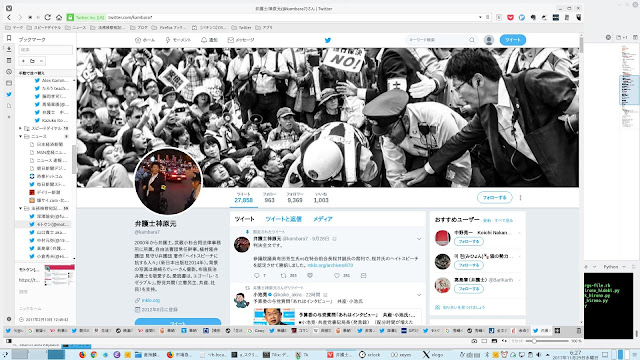Click the bookmark search field in panel
This screenshot has width=640, height=360.
tap(45, 49)
